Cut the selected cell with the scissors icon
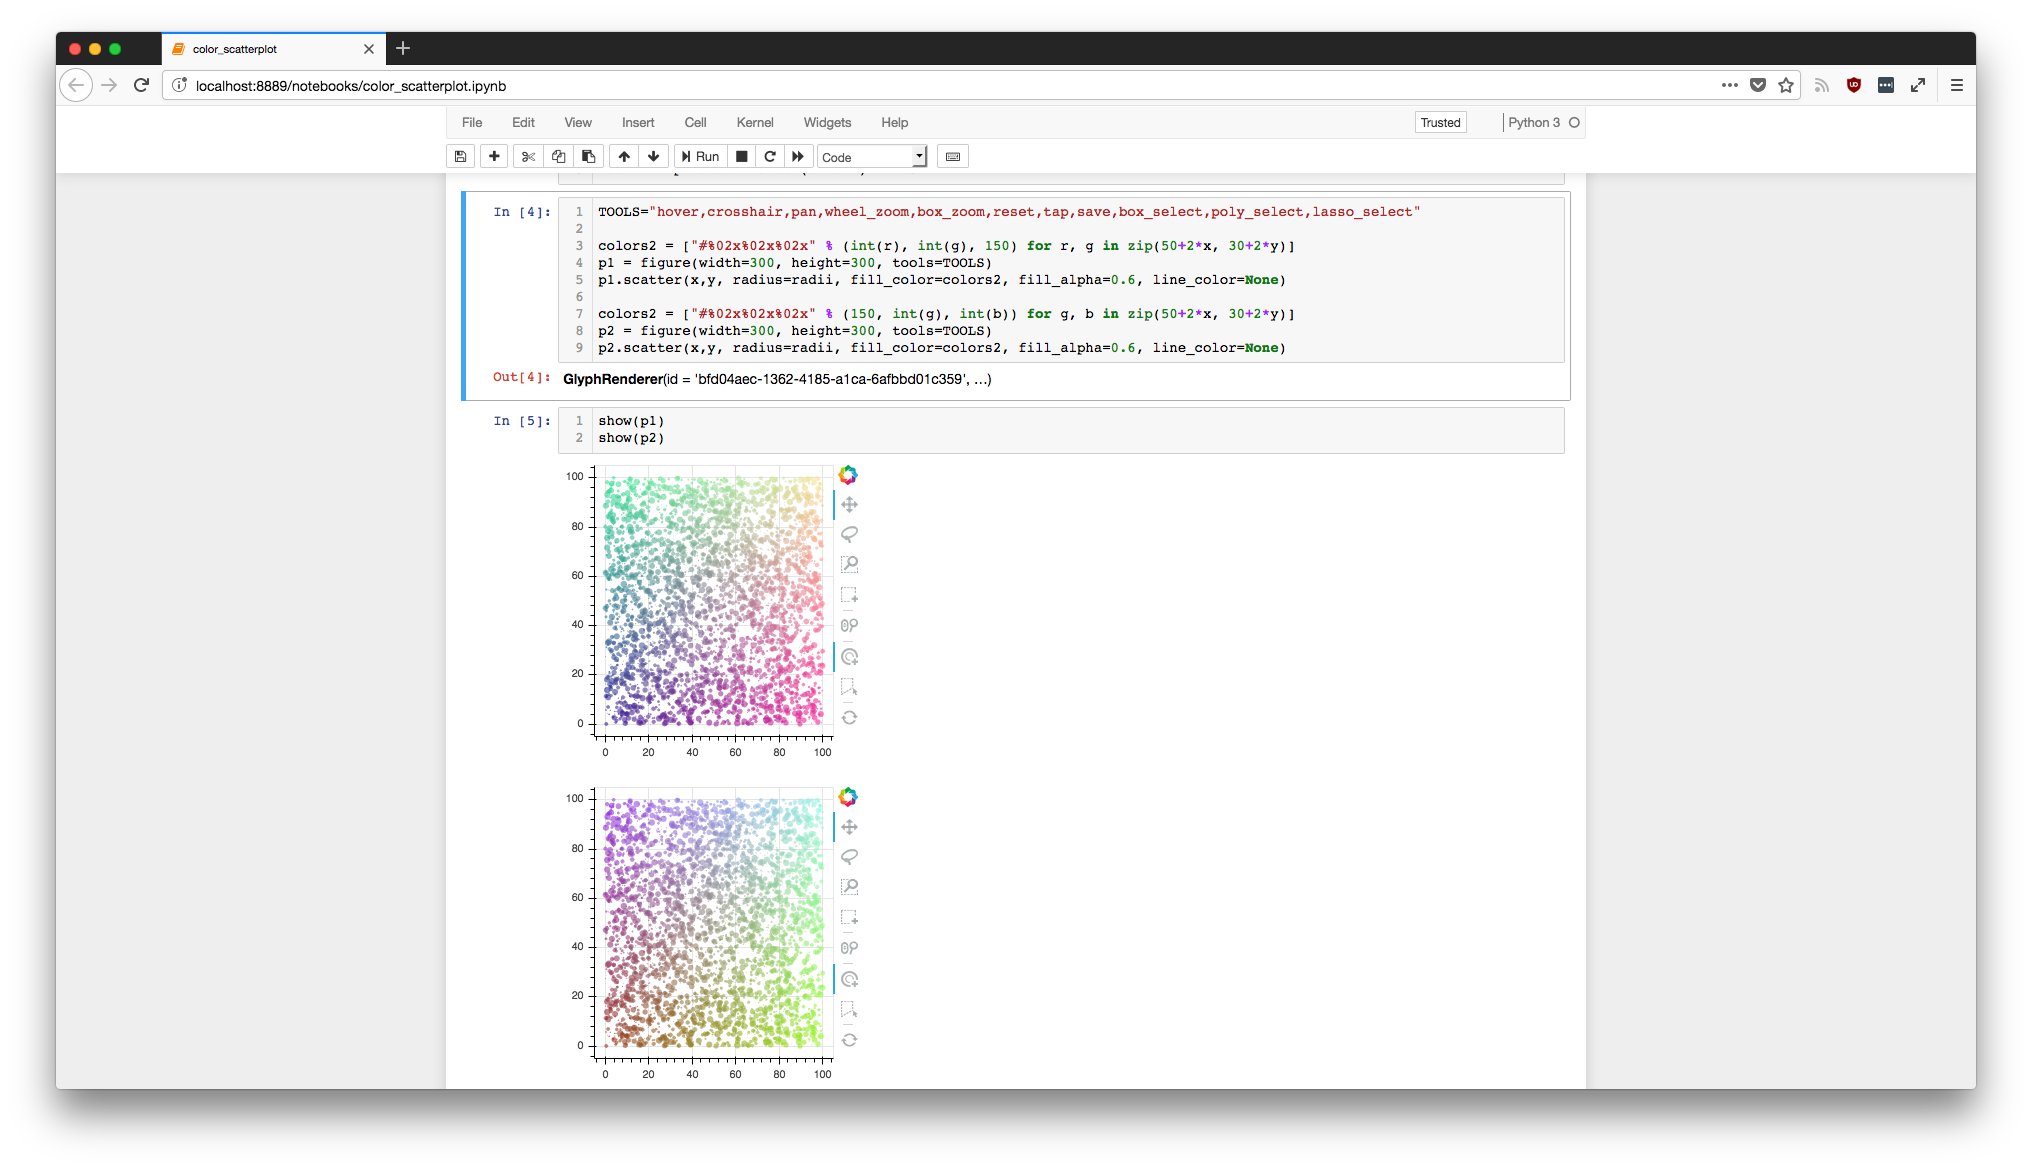The height and width of the screenshot is (1169, 2032). click(x=528, y=156)
